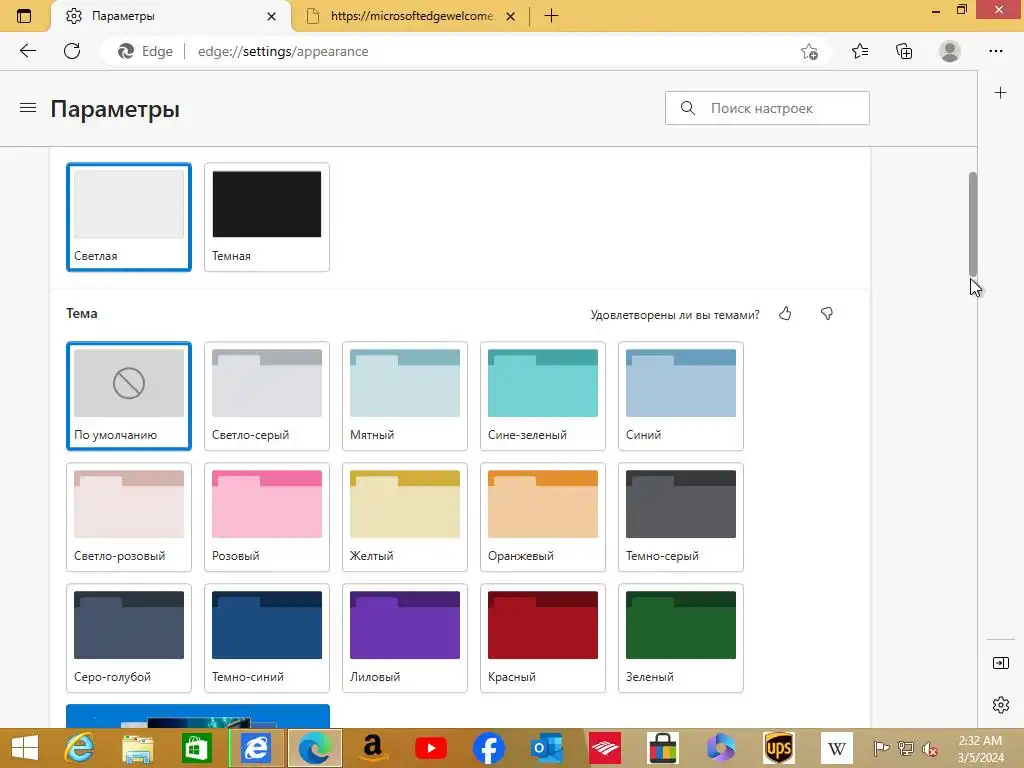This screenshot has height=768, width=1024.
Task: Select the Светлая appearance mode
Action: coord(129,217)
